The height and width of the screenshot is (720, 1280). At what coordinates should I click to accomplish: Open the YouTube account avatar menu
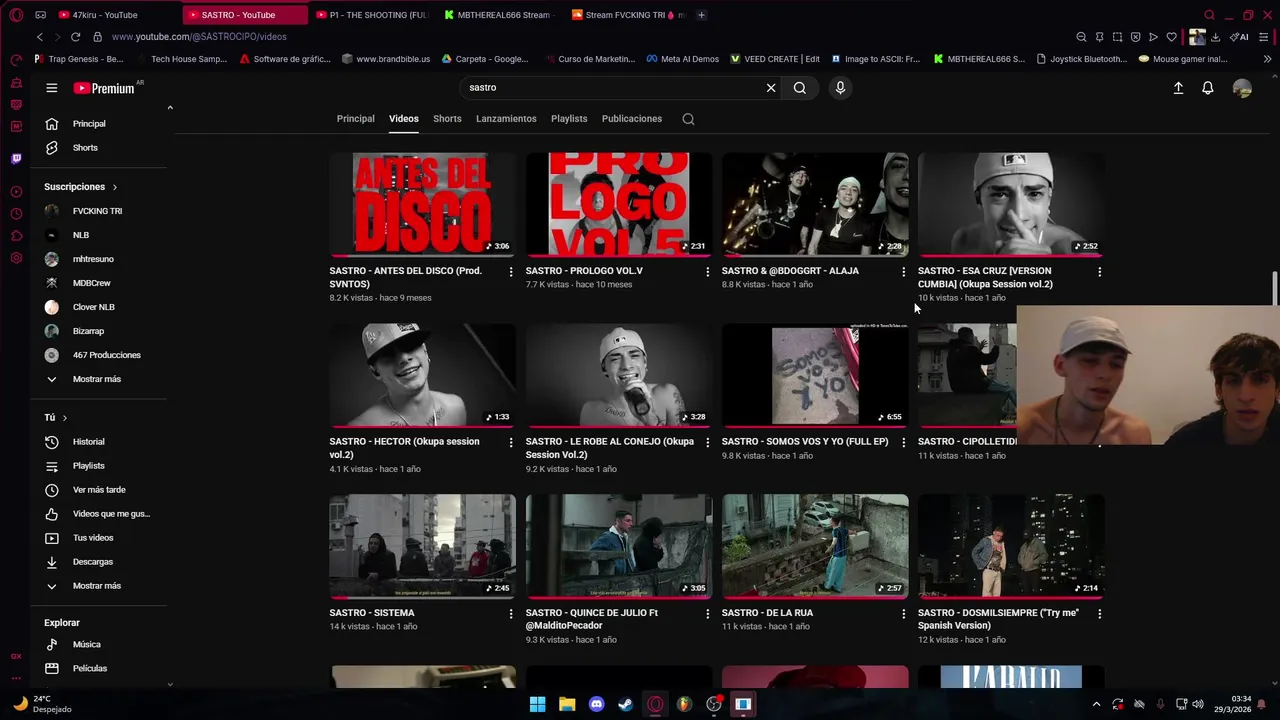(1242, 88)
